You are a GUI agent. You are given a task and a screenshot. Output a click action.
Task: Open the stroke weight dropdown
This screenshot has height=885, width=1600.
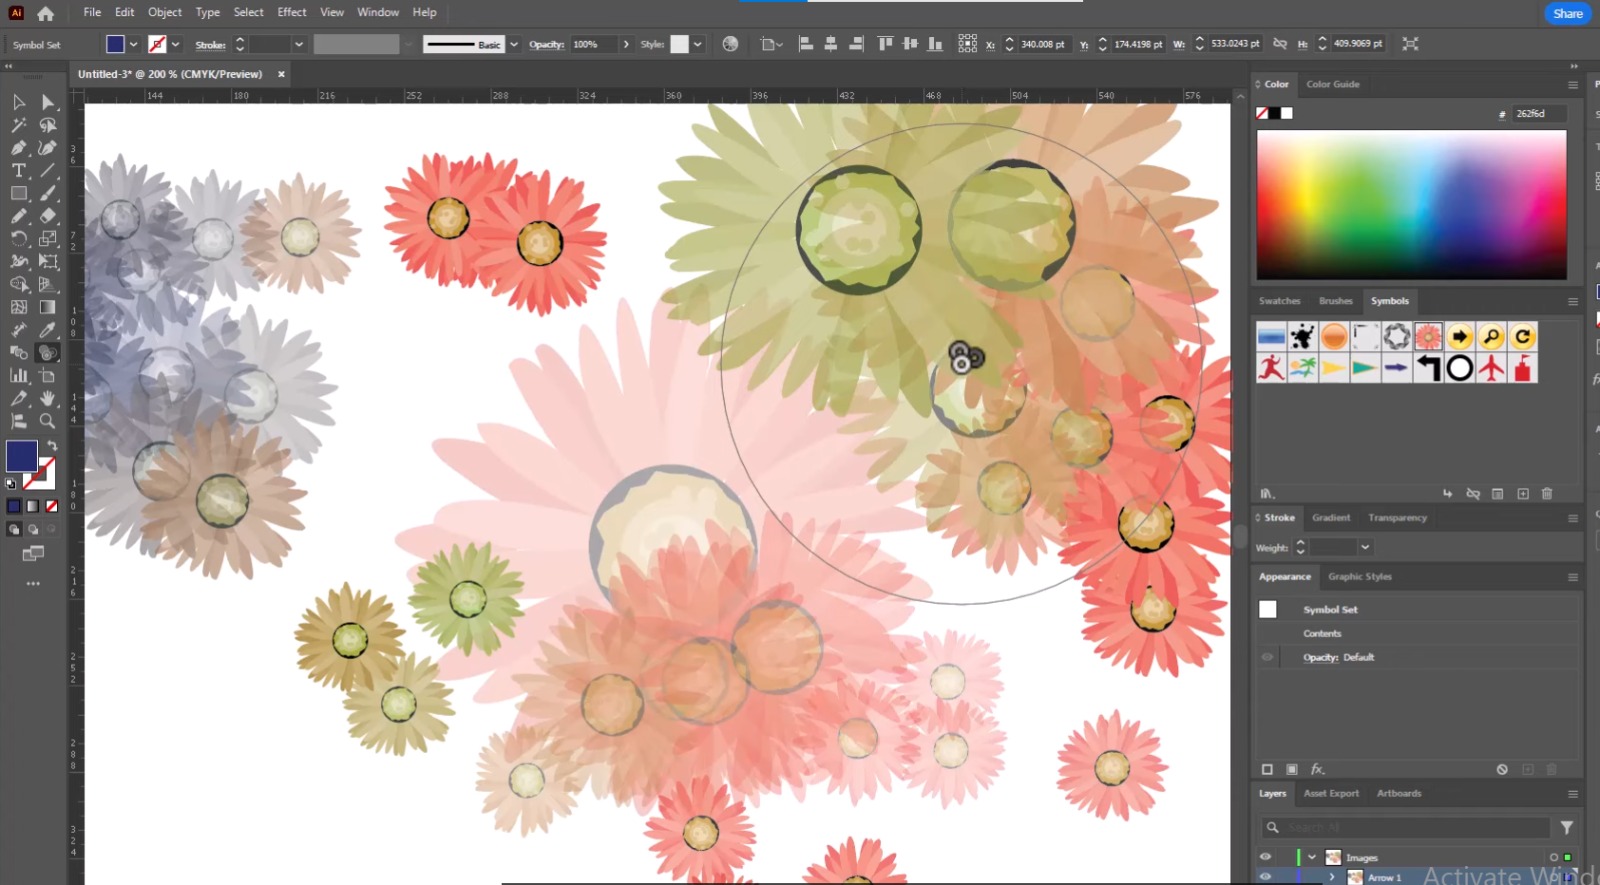(x=298, y=44)
